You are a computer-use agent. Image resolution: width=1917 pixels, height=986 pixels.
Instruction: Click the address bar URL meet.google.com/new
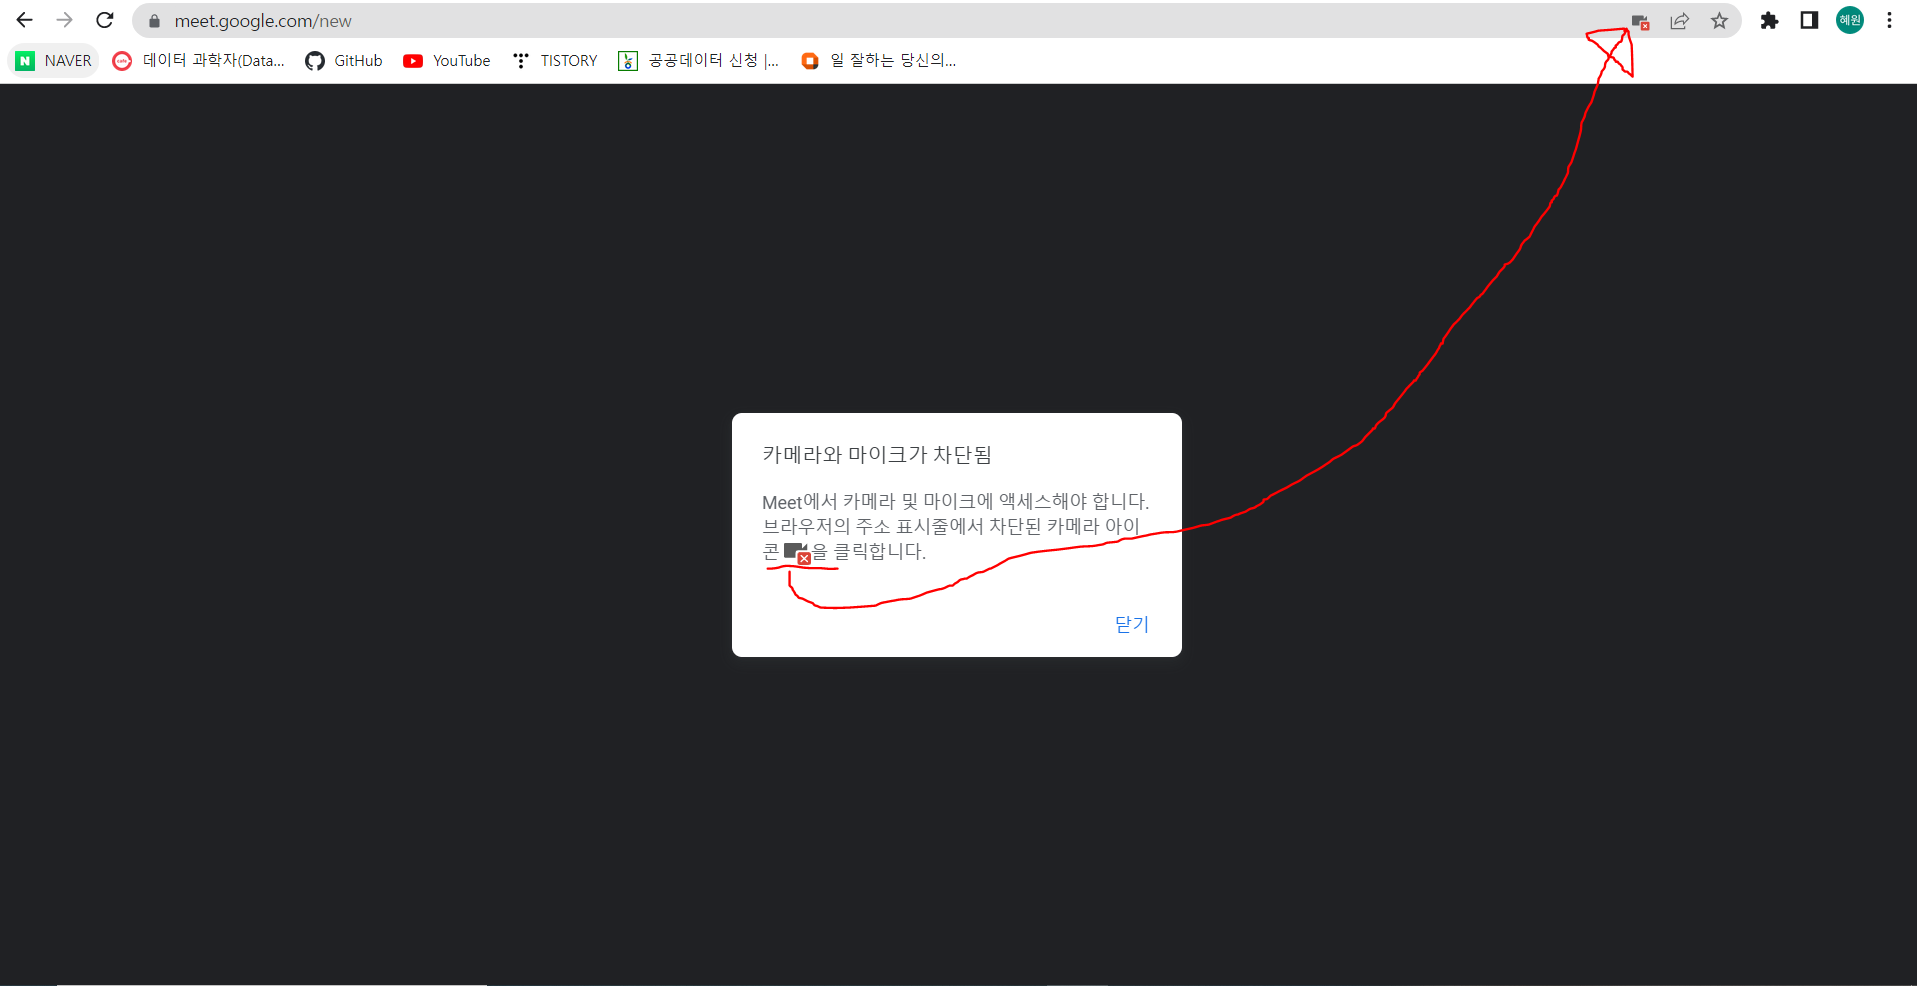pos(263,21)
